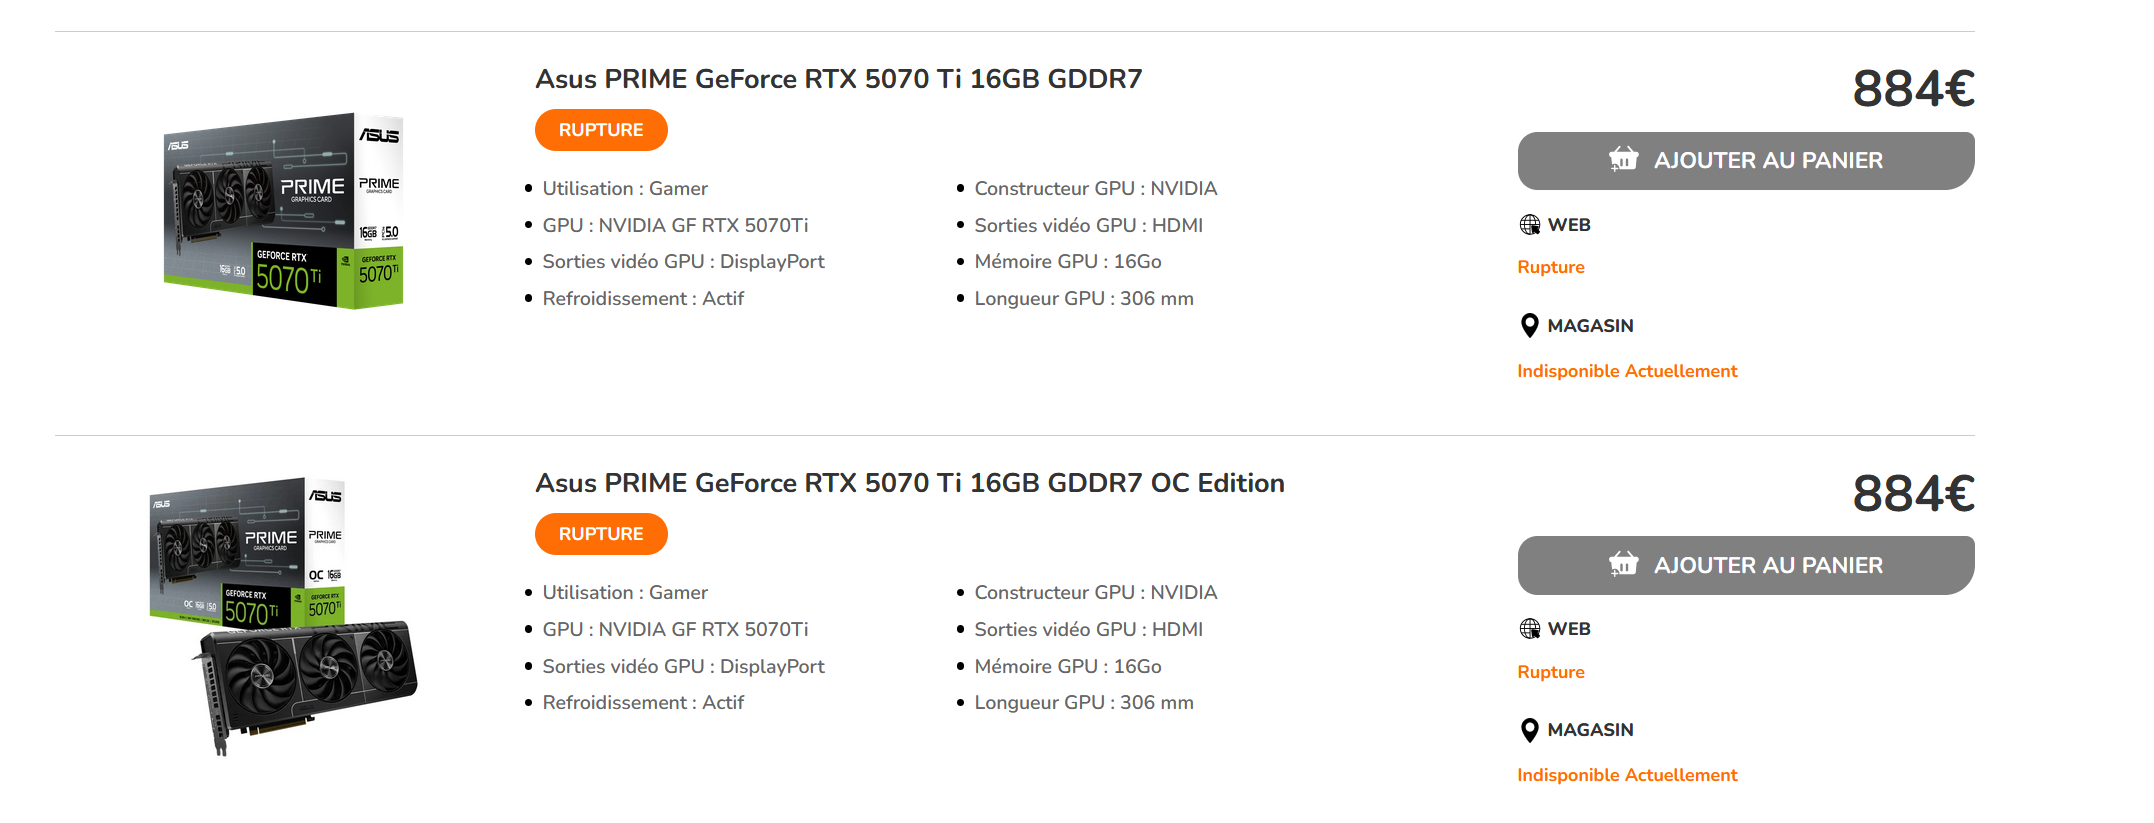The width and height of the screenshot is (2154, 823).
Task: Click the 884€ price of the OC Edition
Action: 1912,494
